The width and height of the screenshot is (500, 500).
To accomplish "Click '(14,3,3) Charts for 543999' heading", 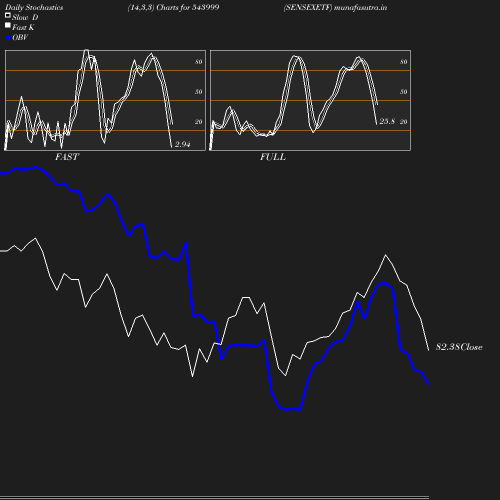I will [173, 7].
